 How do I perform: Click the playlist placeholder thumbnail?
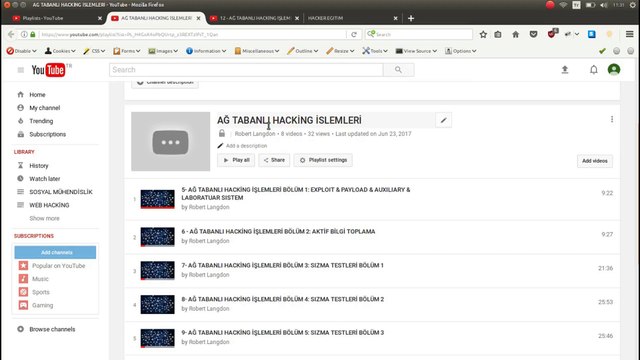[x=171, y=142]
